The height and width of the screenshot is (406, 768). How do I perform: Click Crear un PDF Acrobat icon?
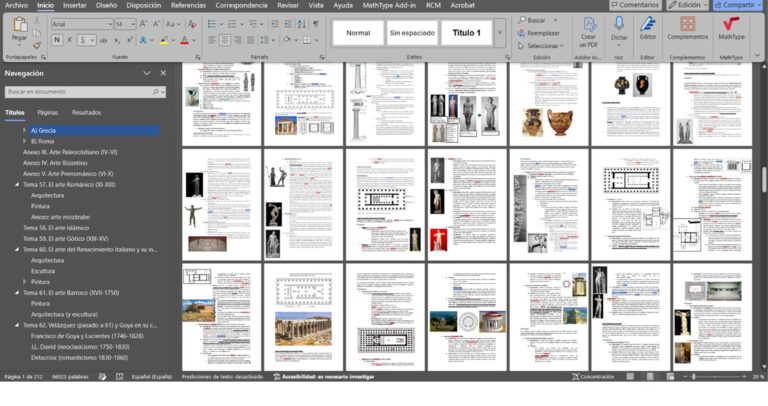[x=589, y=32]
